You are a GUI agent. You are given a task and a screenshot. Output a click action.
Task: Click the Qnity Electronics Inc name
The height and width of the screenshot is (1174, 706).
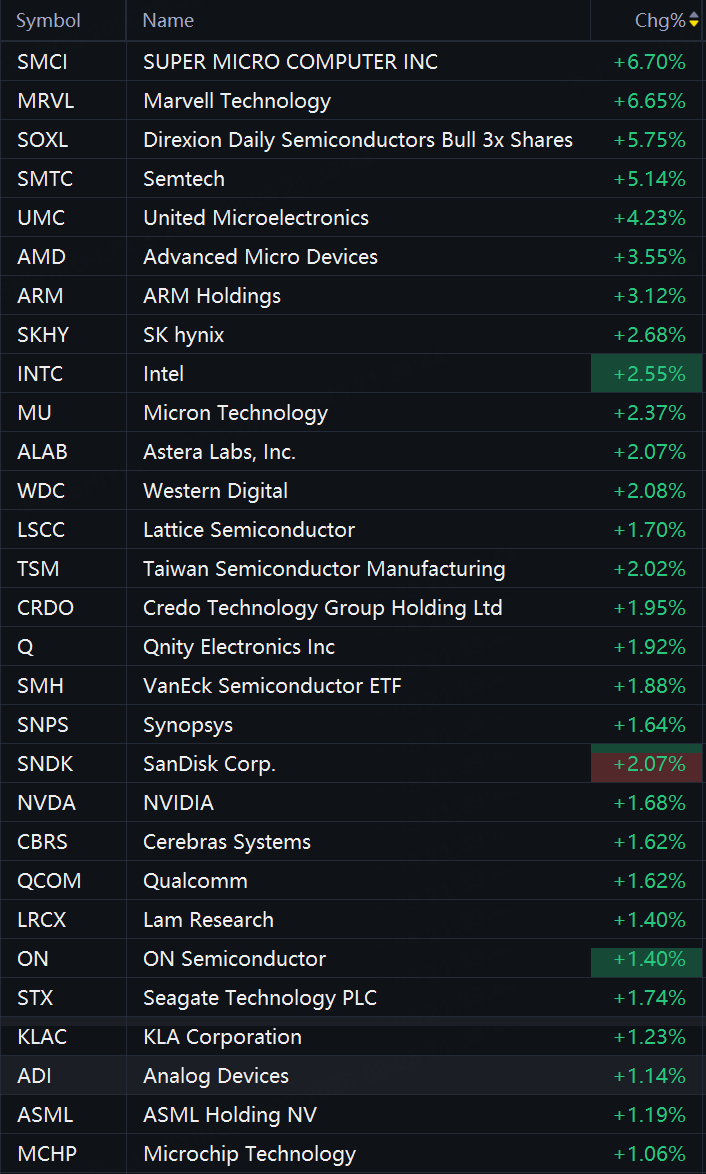[239, 647]
